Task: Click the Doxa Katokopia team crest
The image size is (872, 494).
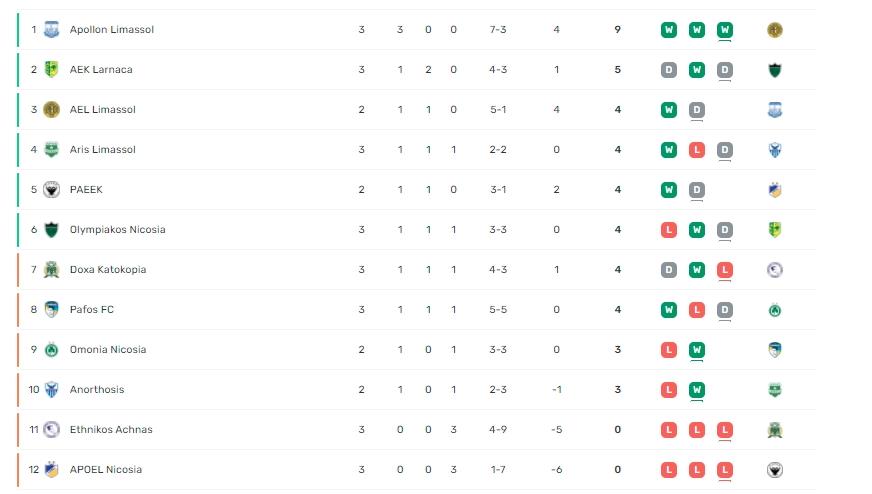Action: 51,270
